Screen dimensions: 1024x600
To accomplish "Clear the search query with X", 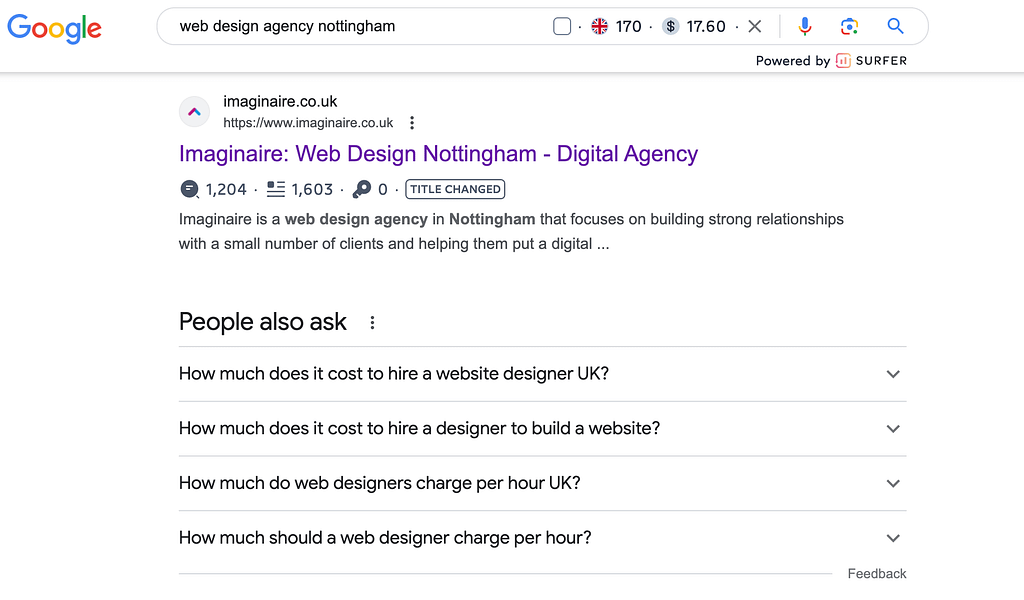I will click(x=754, y=26).
